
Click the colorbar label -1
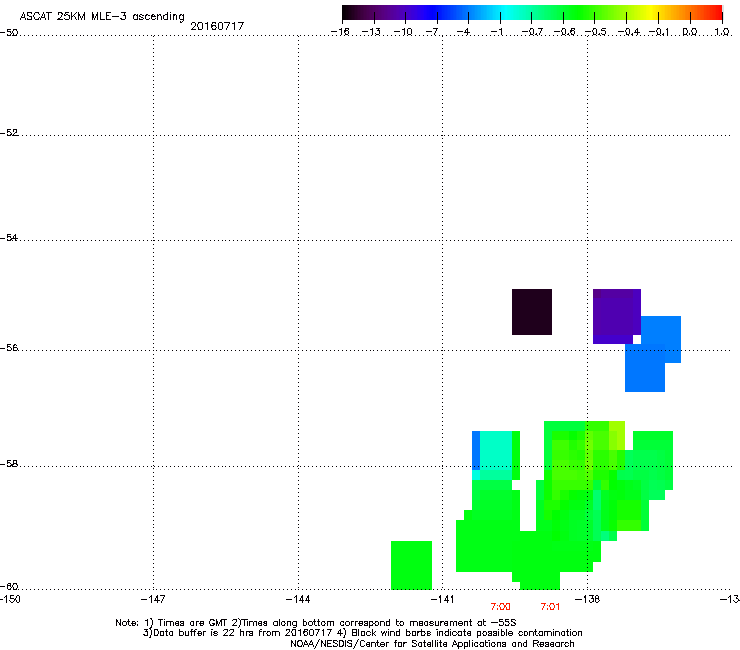pos(496,32)
